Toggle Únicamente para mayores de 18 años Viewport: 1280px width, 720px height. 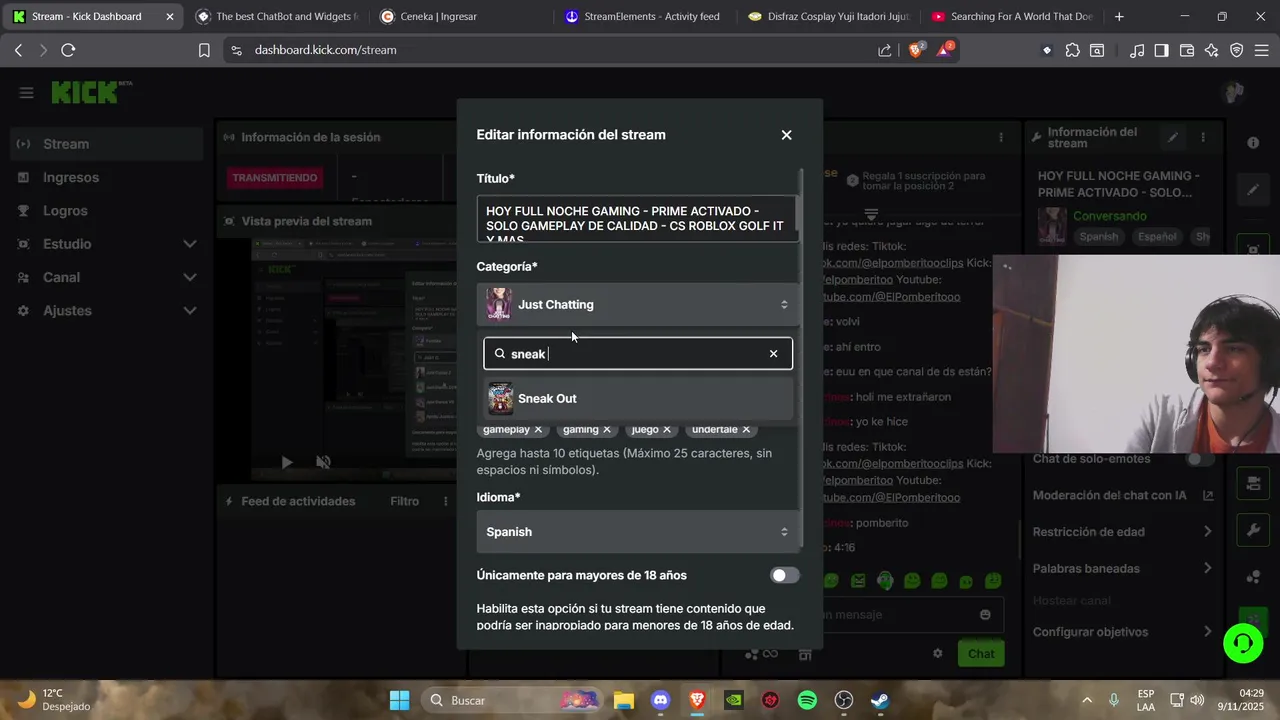[x=785, y=575]
